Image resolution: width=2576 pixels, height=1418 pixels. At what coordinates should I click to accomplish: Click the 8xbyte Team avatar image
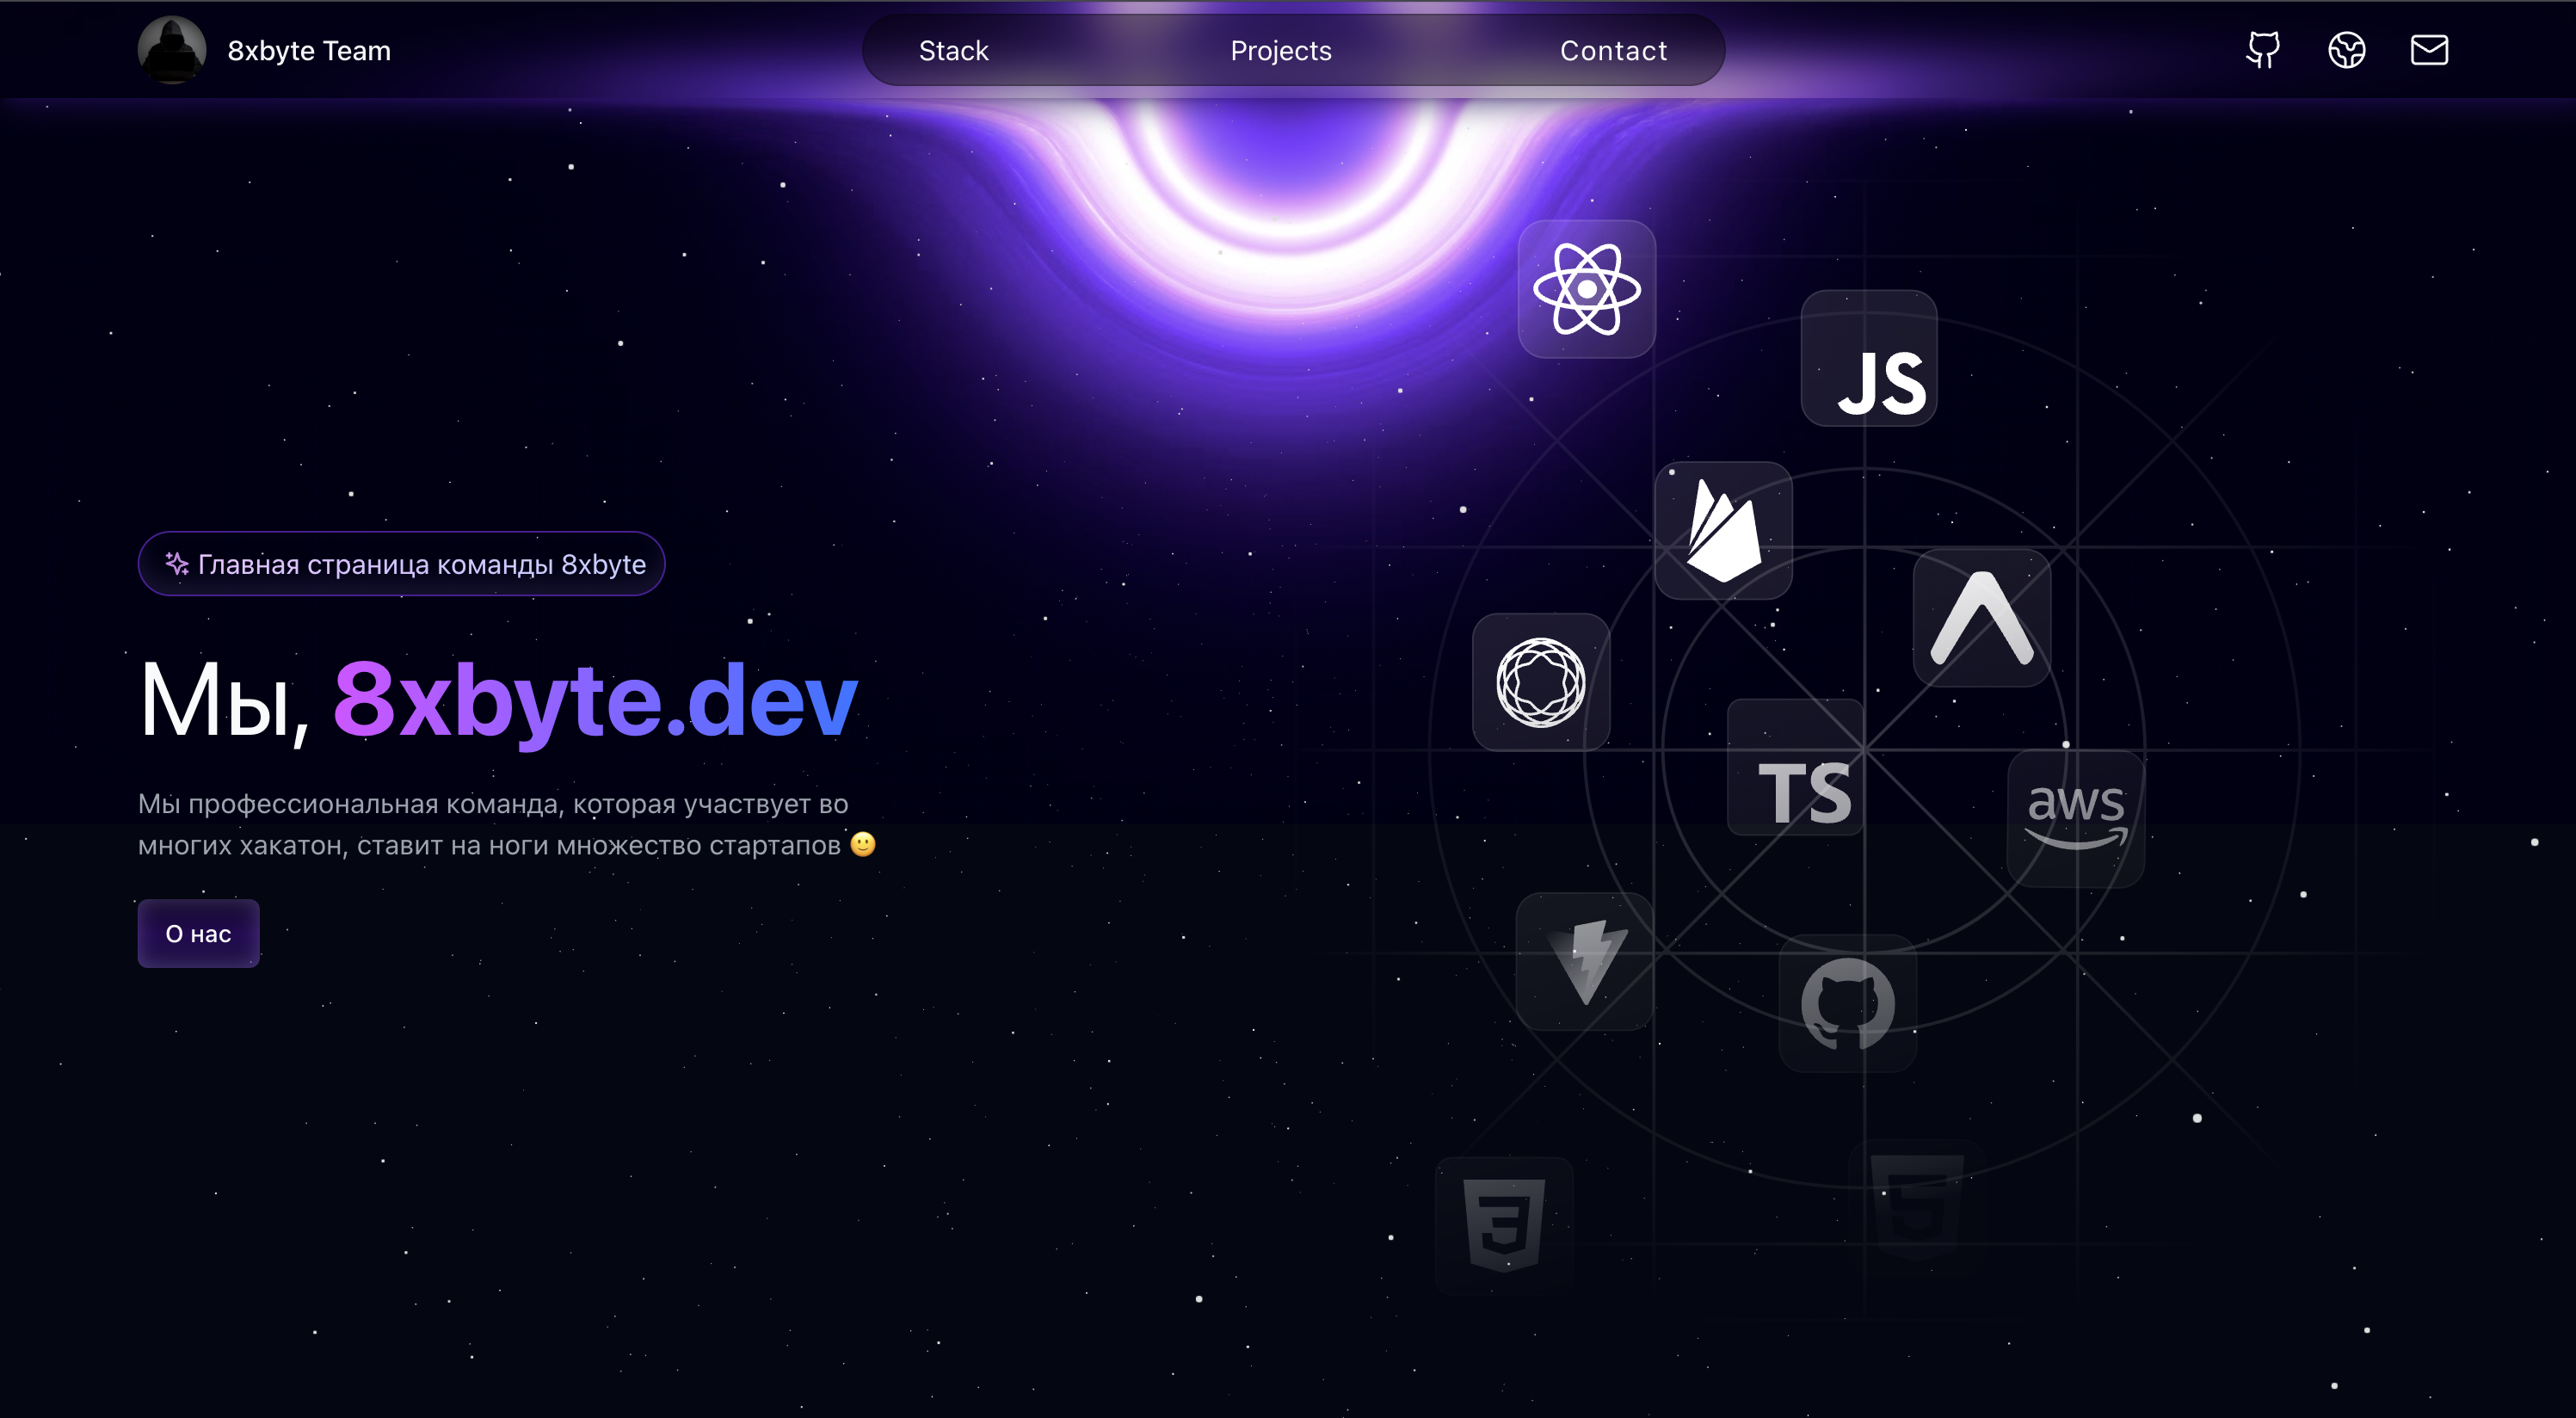172,50
